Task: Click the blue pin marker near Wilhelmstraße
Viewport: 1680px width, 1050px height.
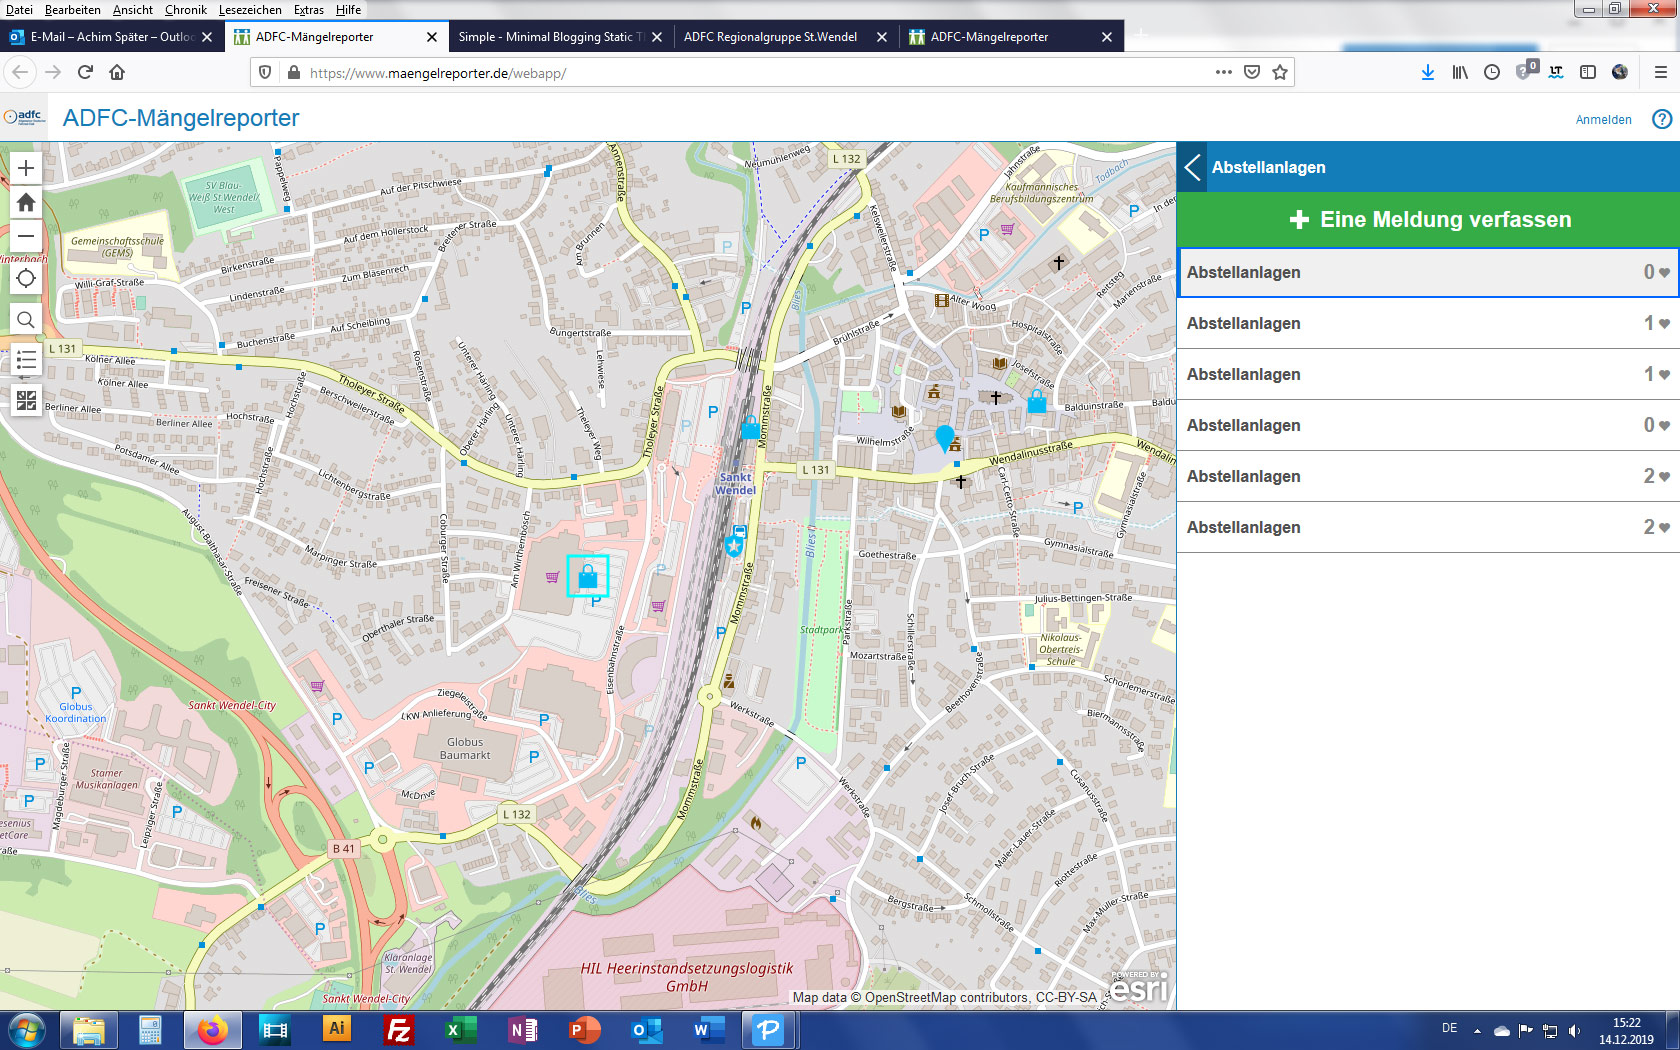Action: [944, 437]
